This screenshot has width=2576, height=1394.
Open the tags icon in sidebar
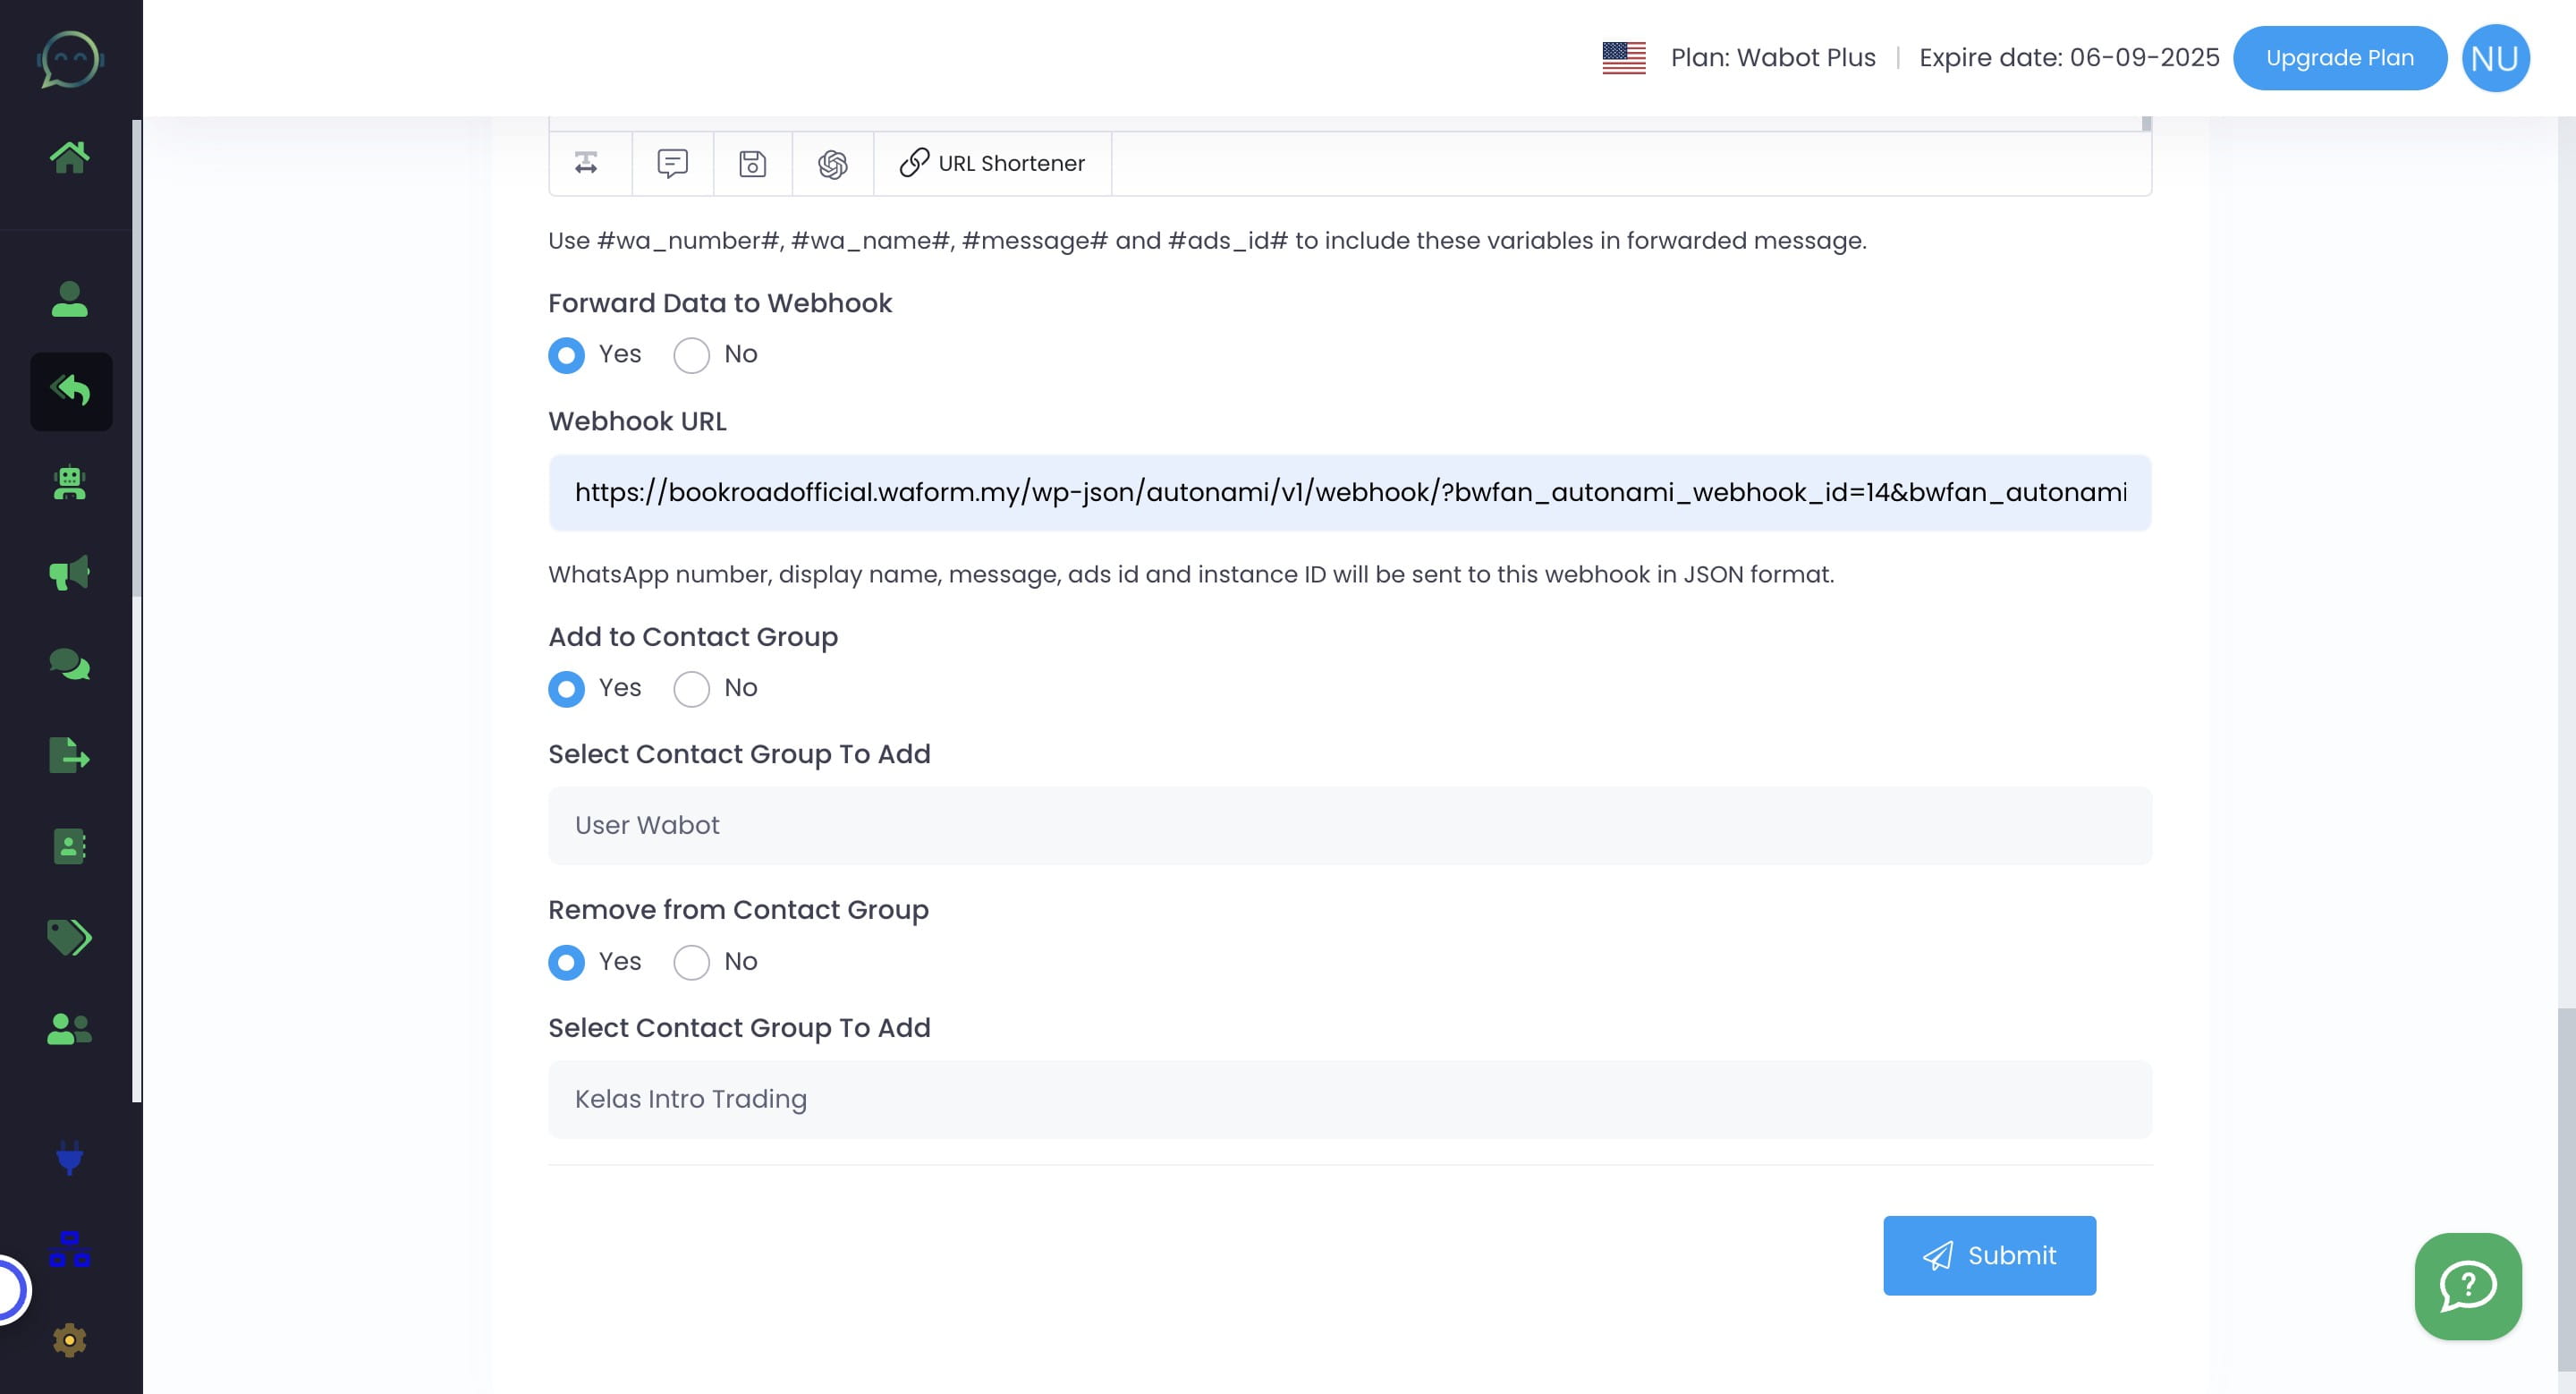tap(69, 937)
